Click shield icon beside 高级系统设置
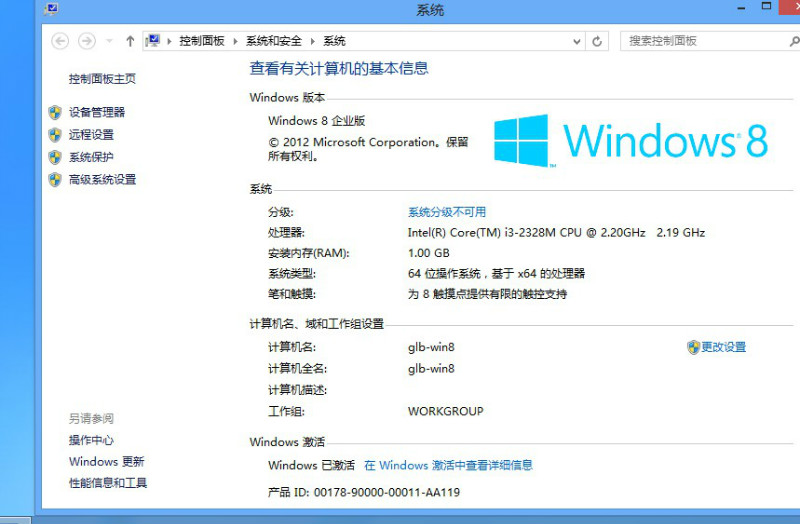This screenshot has height=524, width=800. (55, 180)
